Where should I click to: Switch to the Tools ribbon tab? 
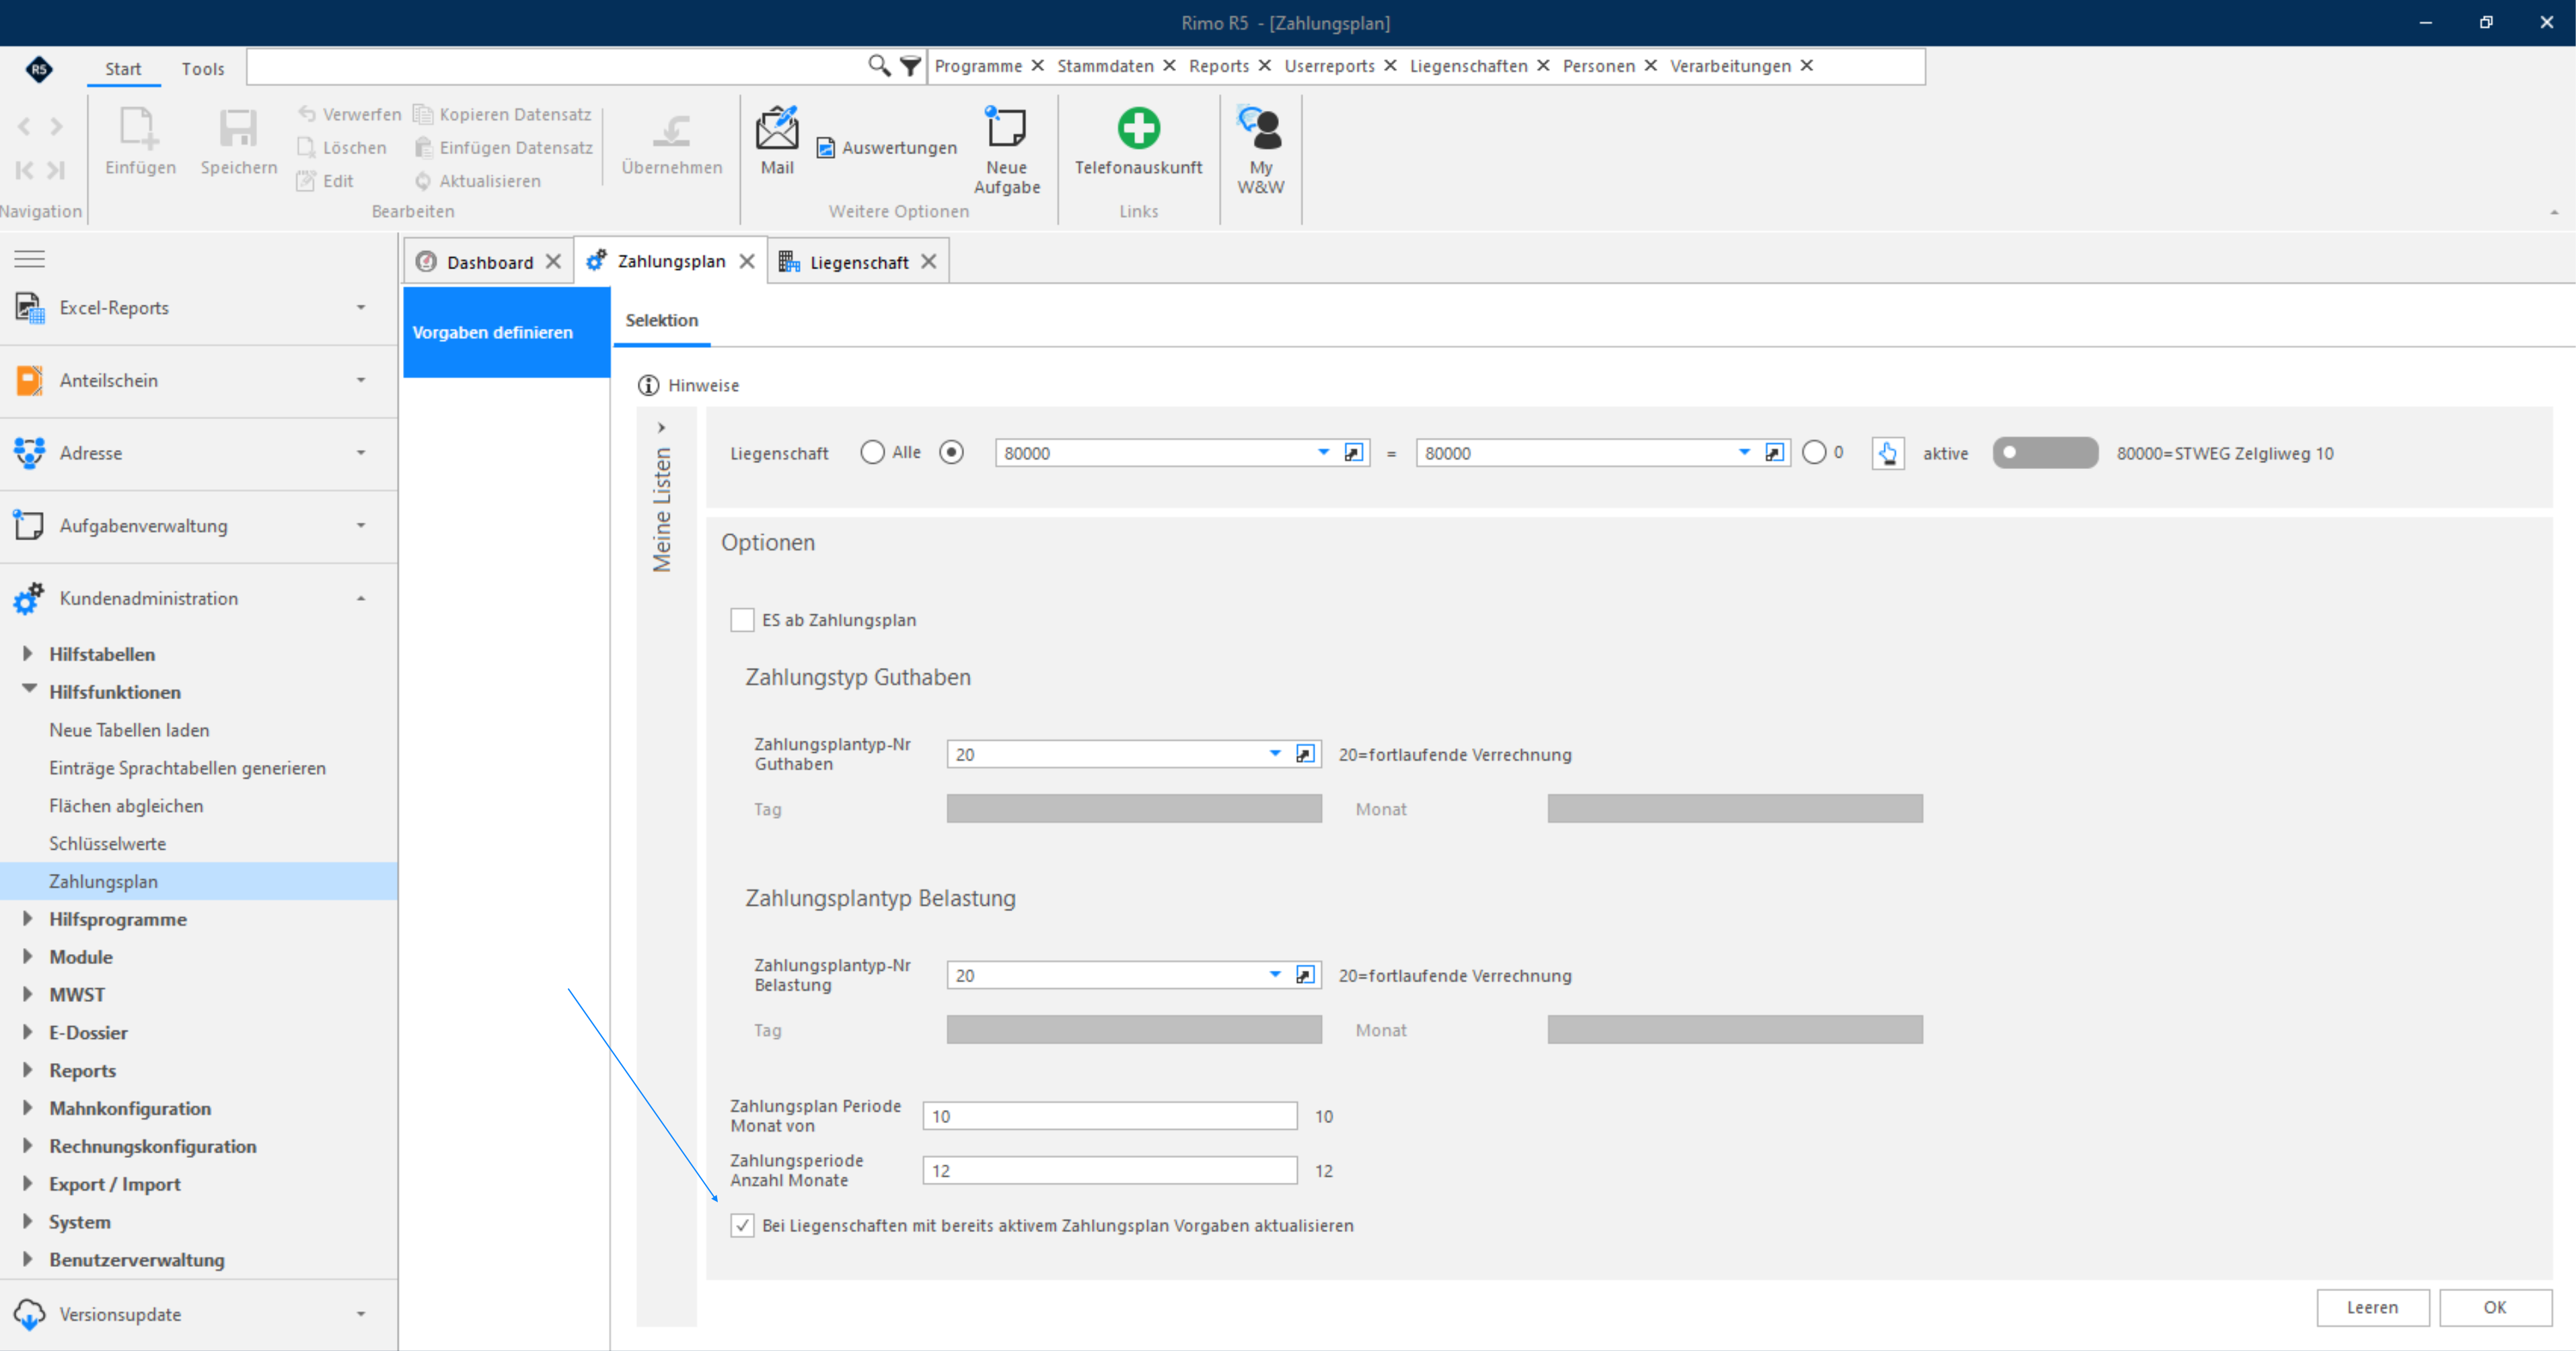point(203,69)
